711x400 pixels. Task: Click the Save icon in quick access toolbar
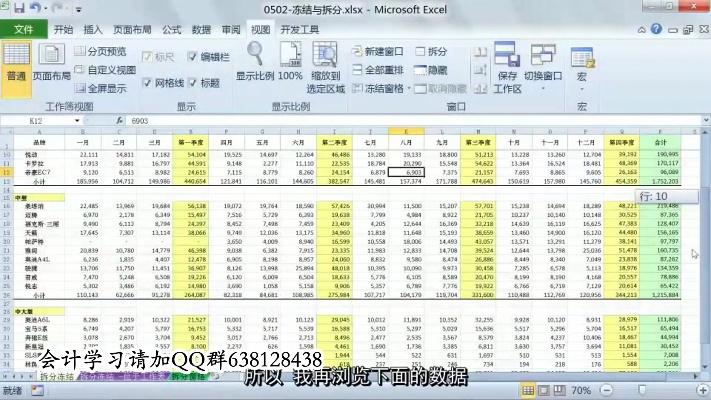19,8
